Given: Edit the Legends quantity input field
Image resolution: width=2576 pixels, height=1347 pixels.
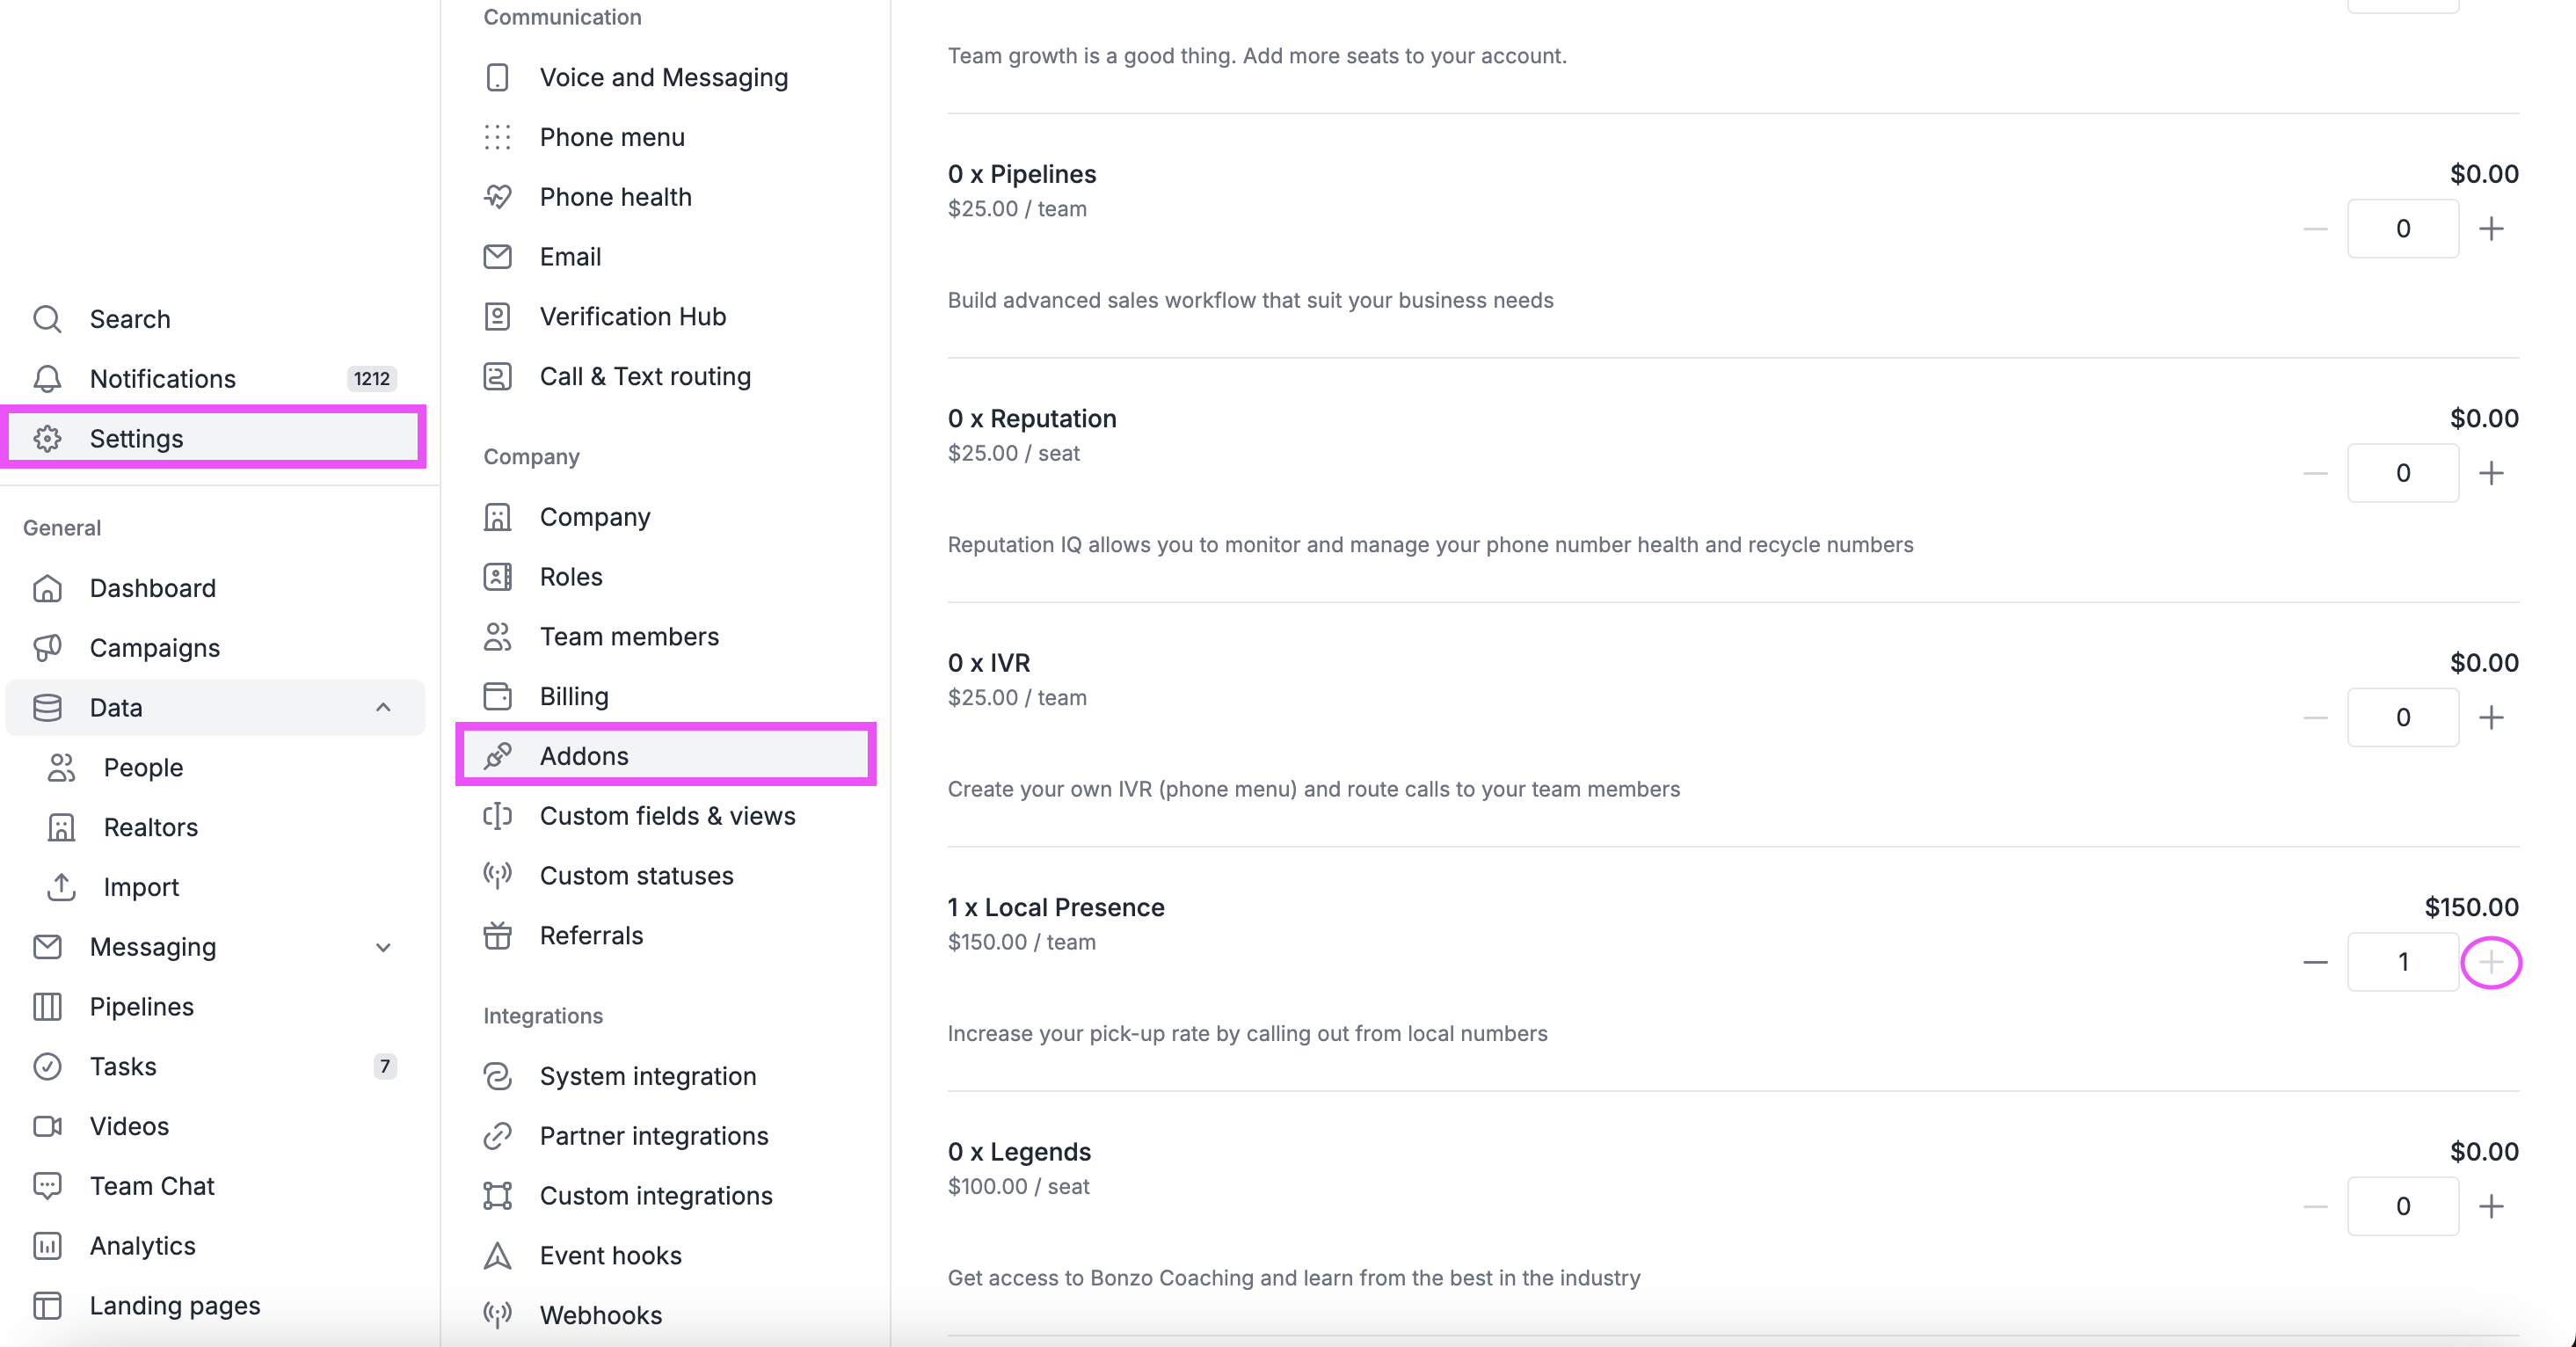Looking at the screenshot, I should pyautogui.click(x=2403, y=1206).
